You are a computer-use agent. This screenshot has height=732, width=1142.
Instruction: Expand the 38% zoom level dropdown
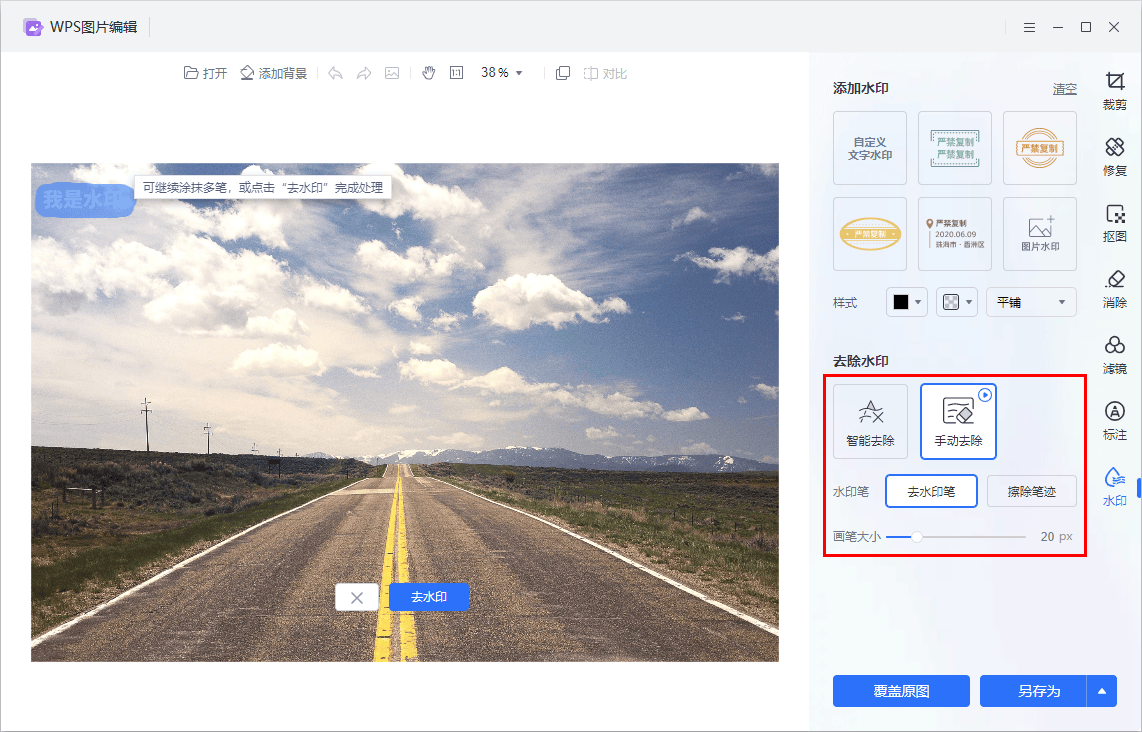point(502,73)
